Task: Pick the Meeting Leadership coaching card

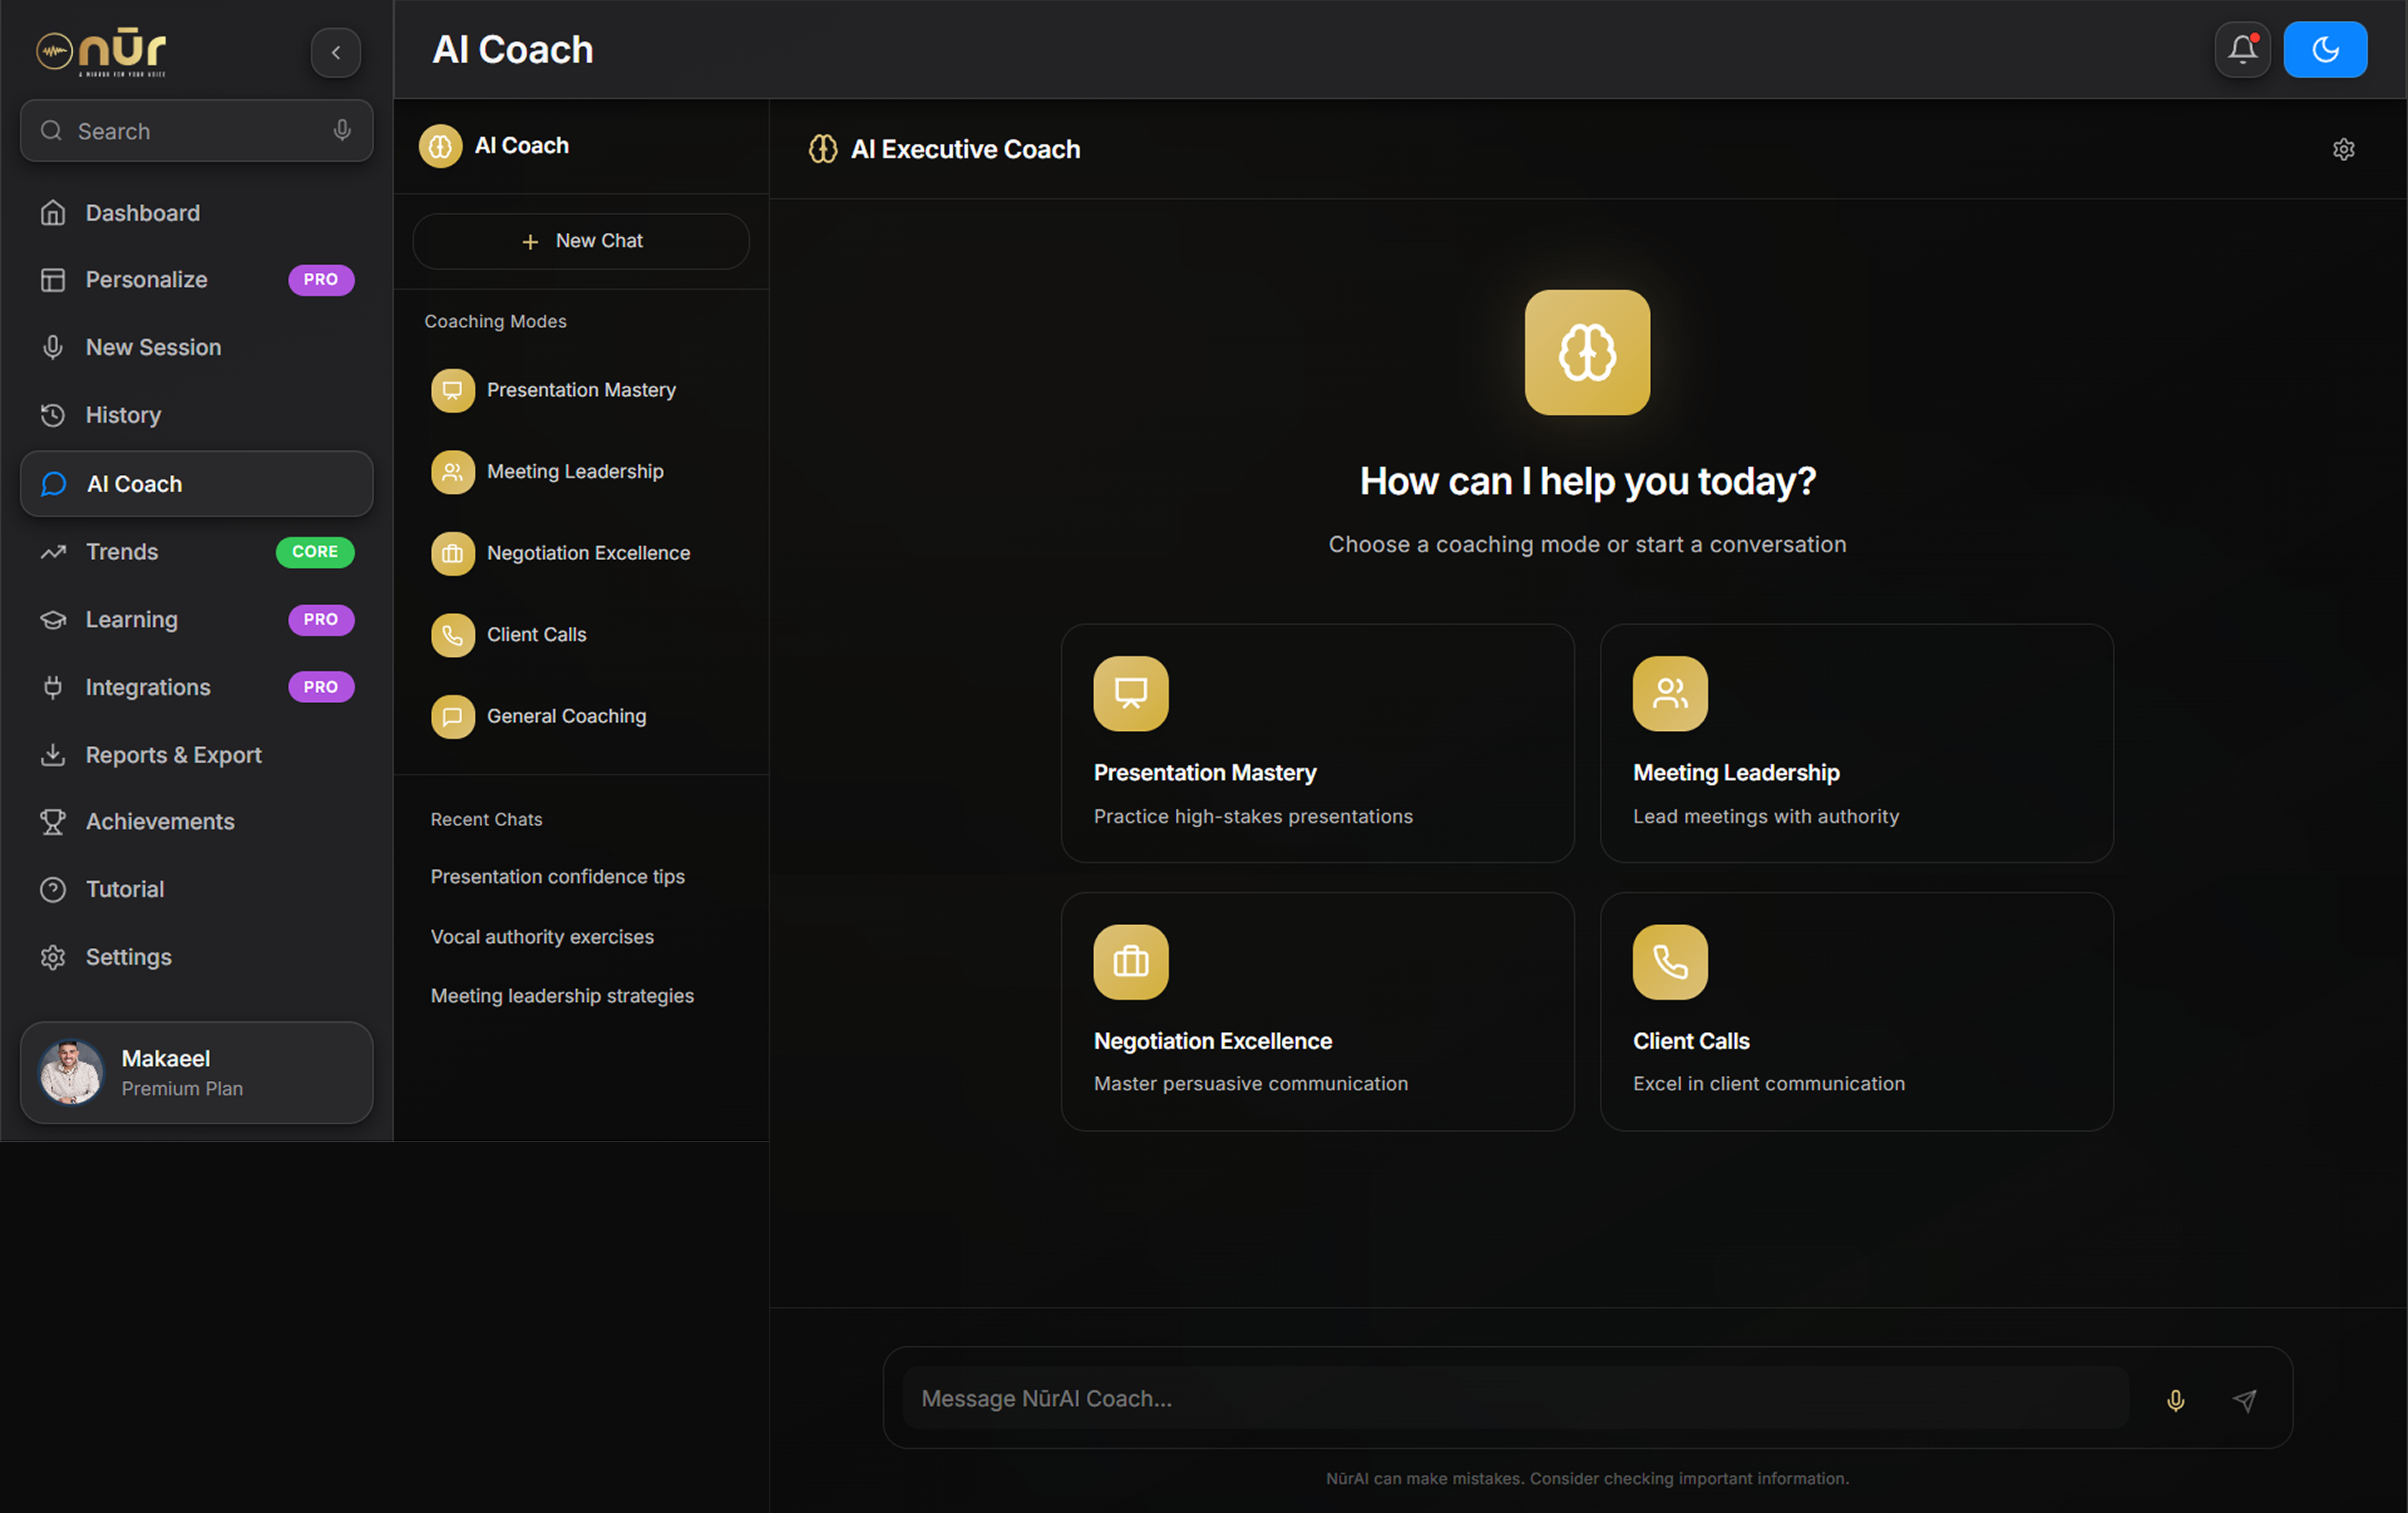Action: 1856,742
